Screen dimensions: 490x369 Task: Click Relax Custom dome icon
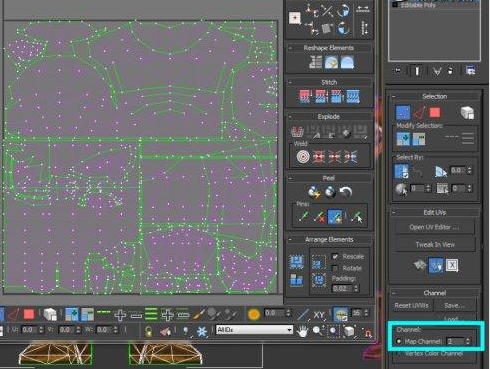click(x=347, y=62)
